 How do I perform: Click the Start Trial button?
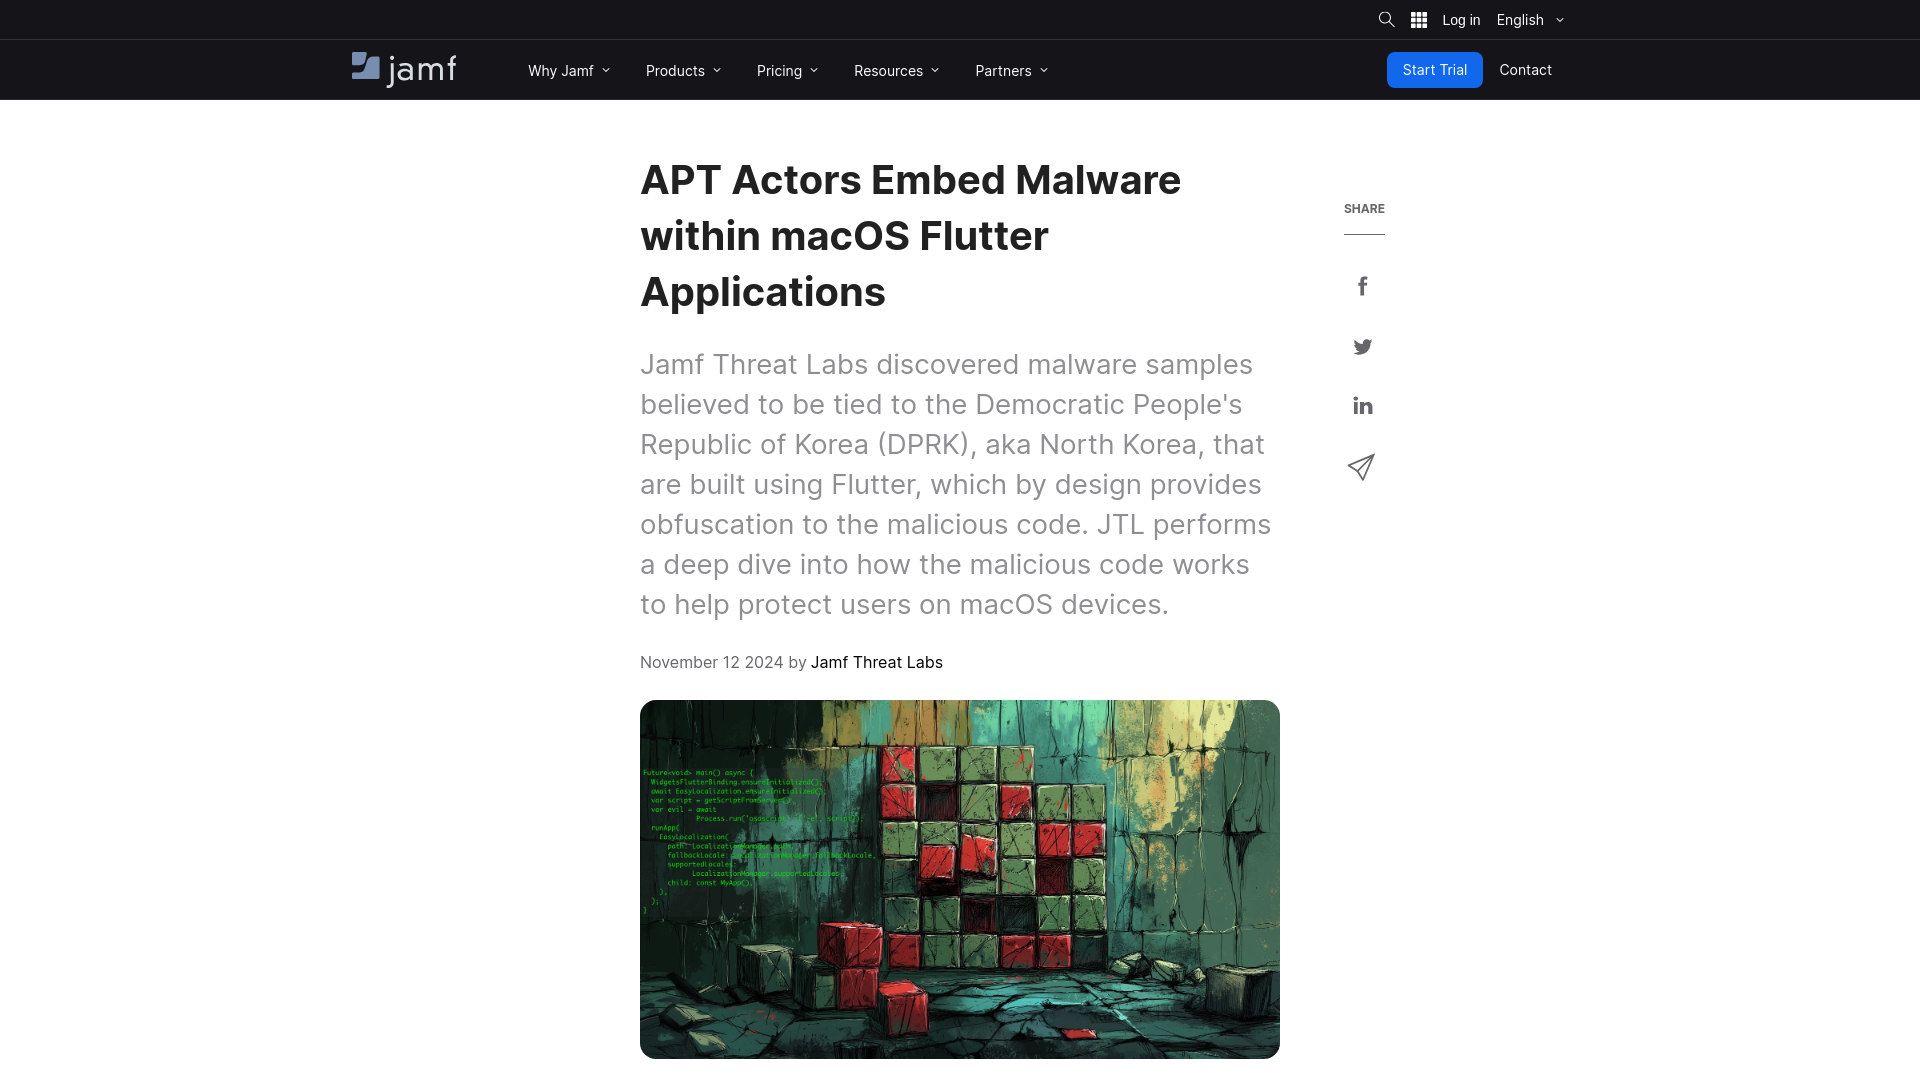click(1435, 70)
